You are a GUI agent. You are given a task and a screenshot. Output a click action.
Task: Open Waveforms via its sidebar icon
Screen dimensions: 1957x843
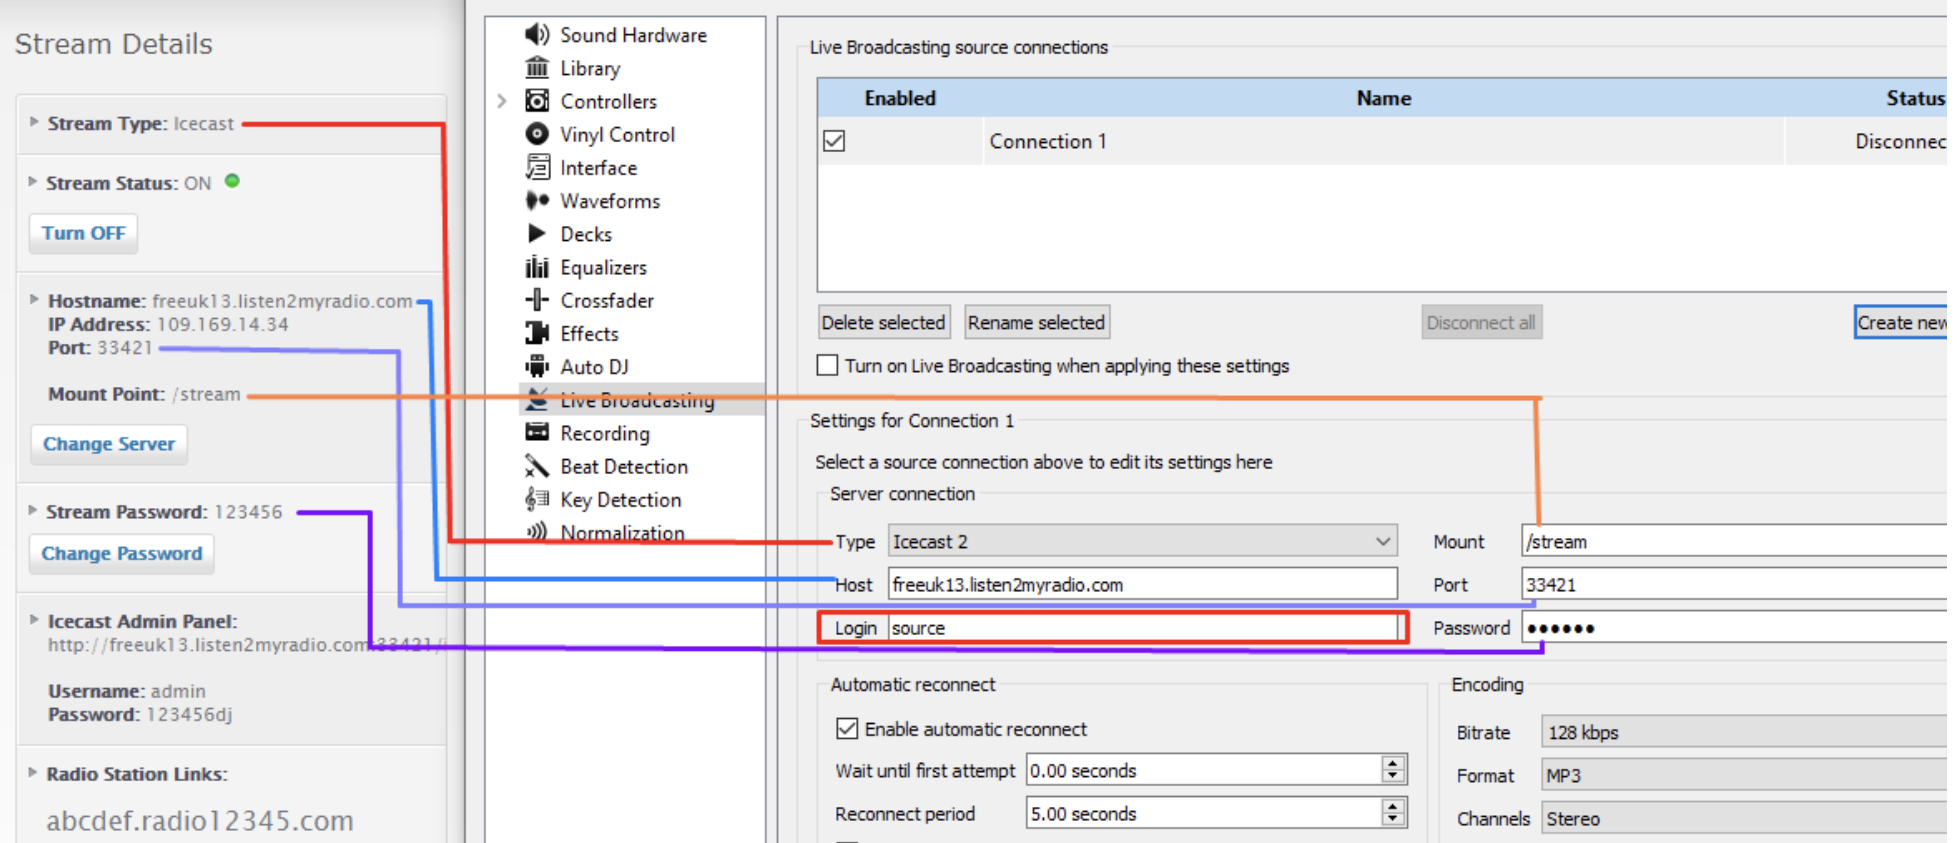[x=537, y=201]
